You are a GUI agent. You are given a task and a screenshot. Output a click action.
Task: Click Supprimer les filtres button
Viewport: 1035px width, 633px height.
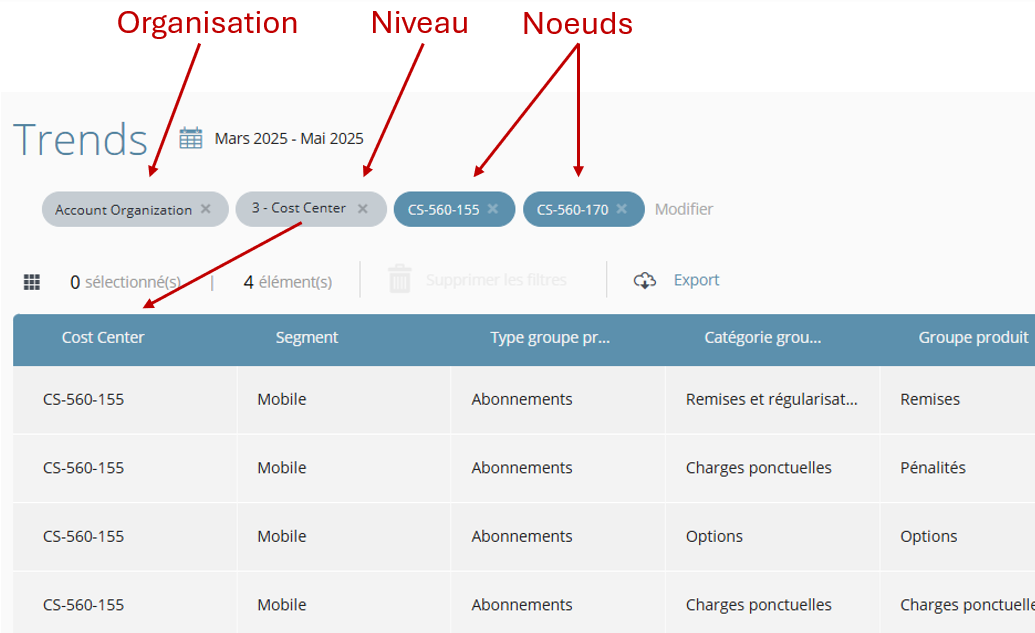click(496, 280)
